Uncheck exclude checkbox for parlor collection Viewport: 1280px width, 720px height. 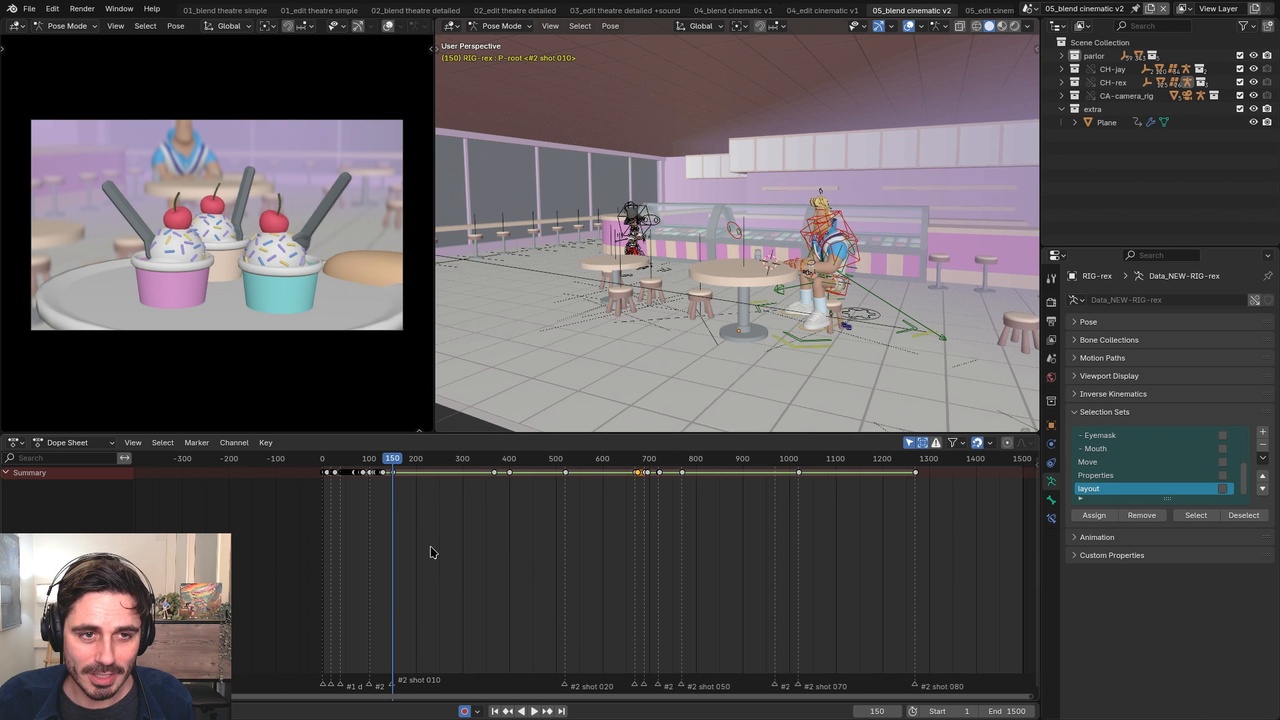(1240, 56)
